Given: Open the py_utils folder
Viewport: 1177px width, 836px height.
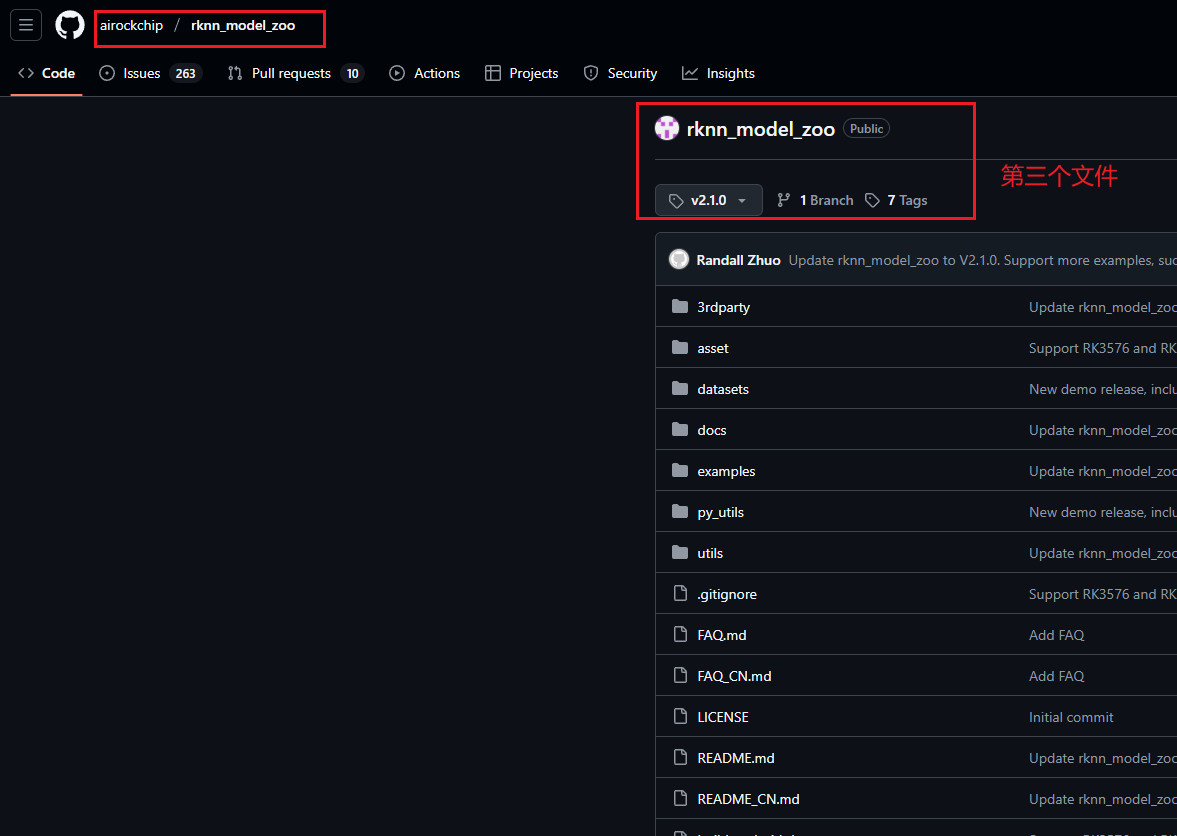Looking at the screenshot, I should tap(721, 513).
